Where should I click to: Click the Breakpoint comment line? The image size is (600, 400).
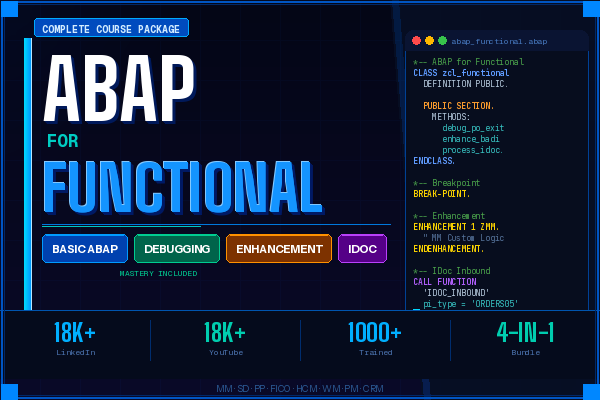point(447,183)
